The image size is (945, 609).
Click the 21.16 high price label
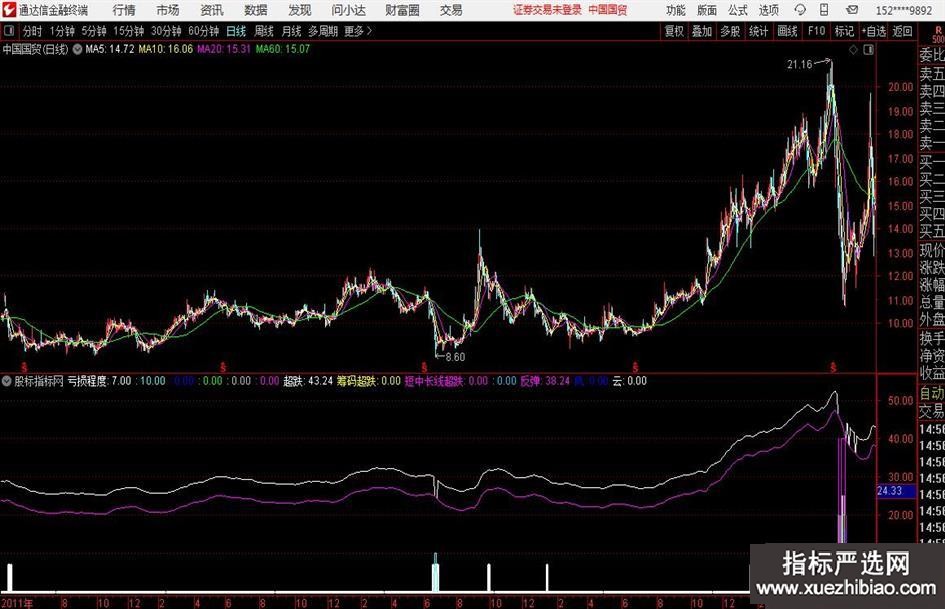point(800,65)
